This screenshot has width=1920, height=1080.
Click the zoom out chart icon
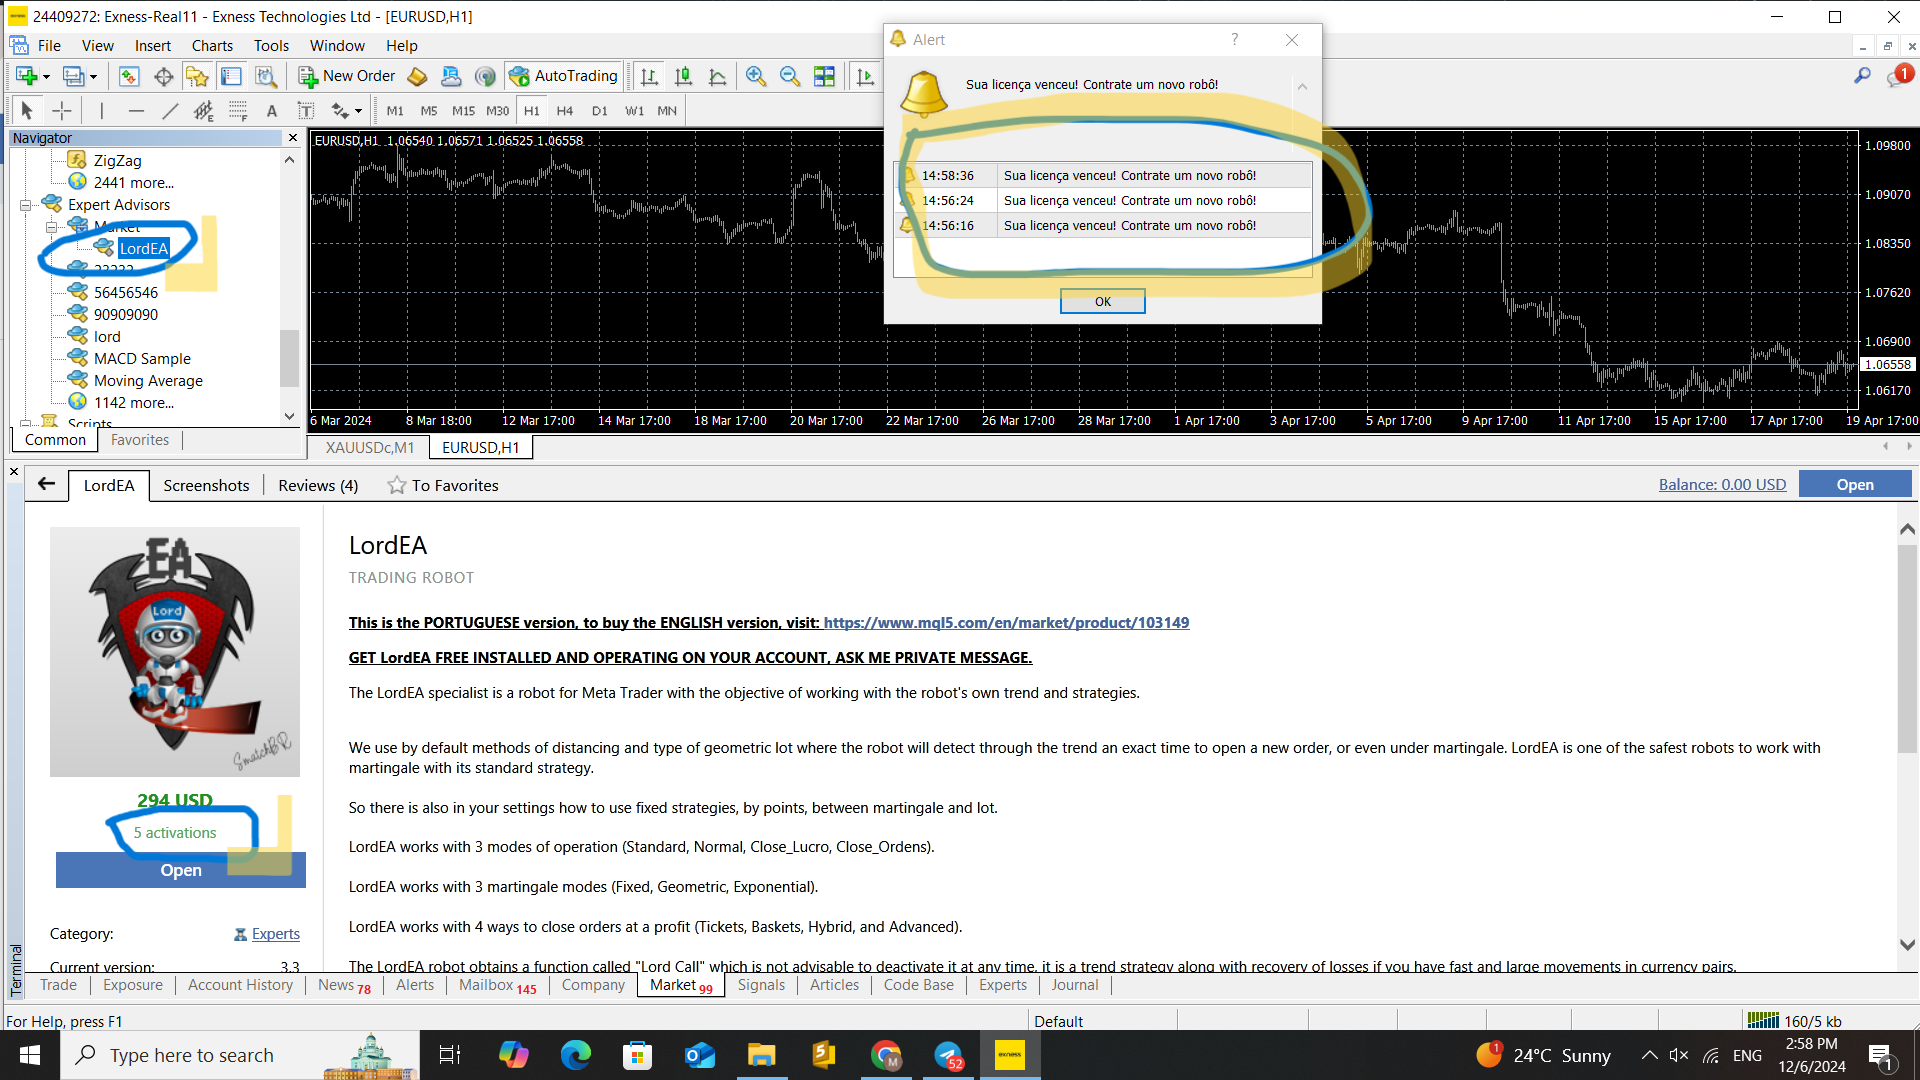click(x=790, y=76)
